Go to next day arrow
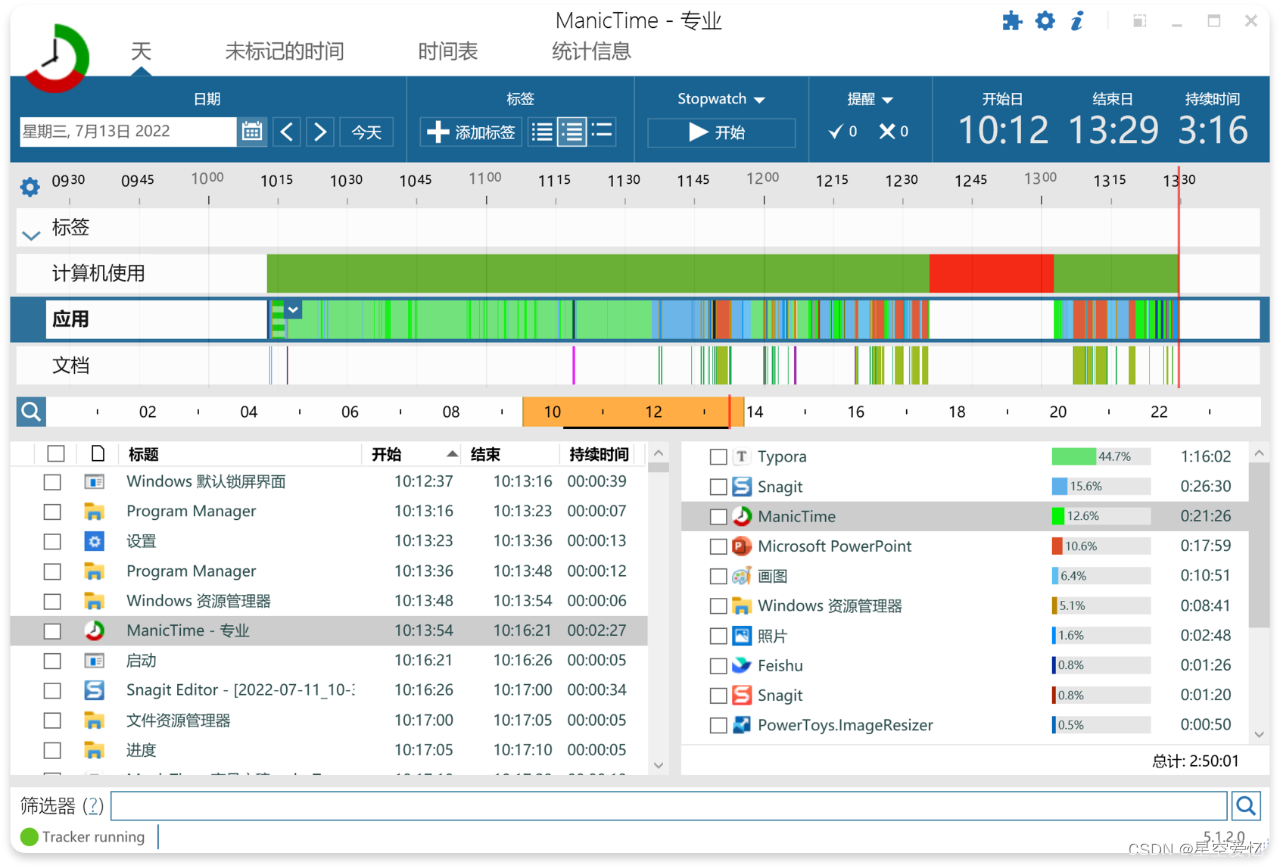This screenshot has width=1280, height=868. point(320,131)
